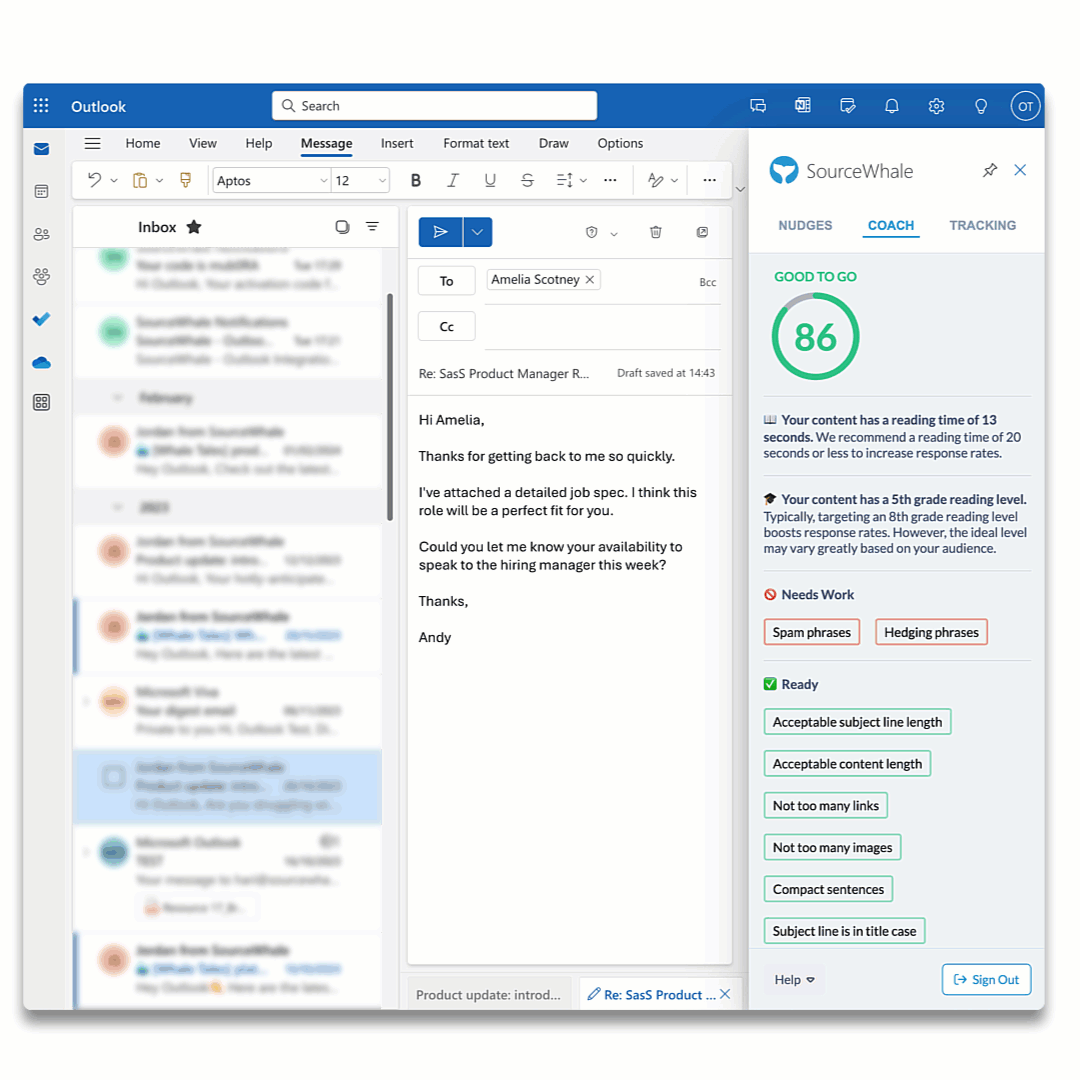This screenshot has width=1080, height=1080.
Task: Click the Compact sentences tag
Action: pyautogui.click(x=828, y=889)
